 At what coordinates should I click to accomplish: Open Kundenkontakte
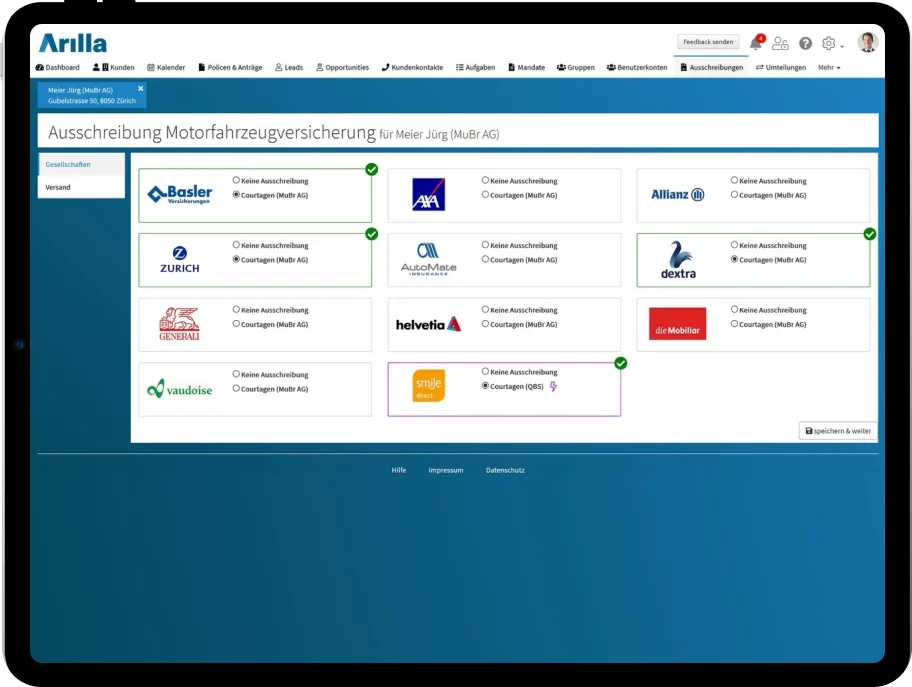coord(412,67)
